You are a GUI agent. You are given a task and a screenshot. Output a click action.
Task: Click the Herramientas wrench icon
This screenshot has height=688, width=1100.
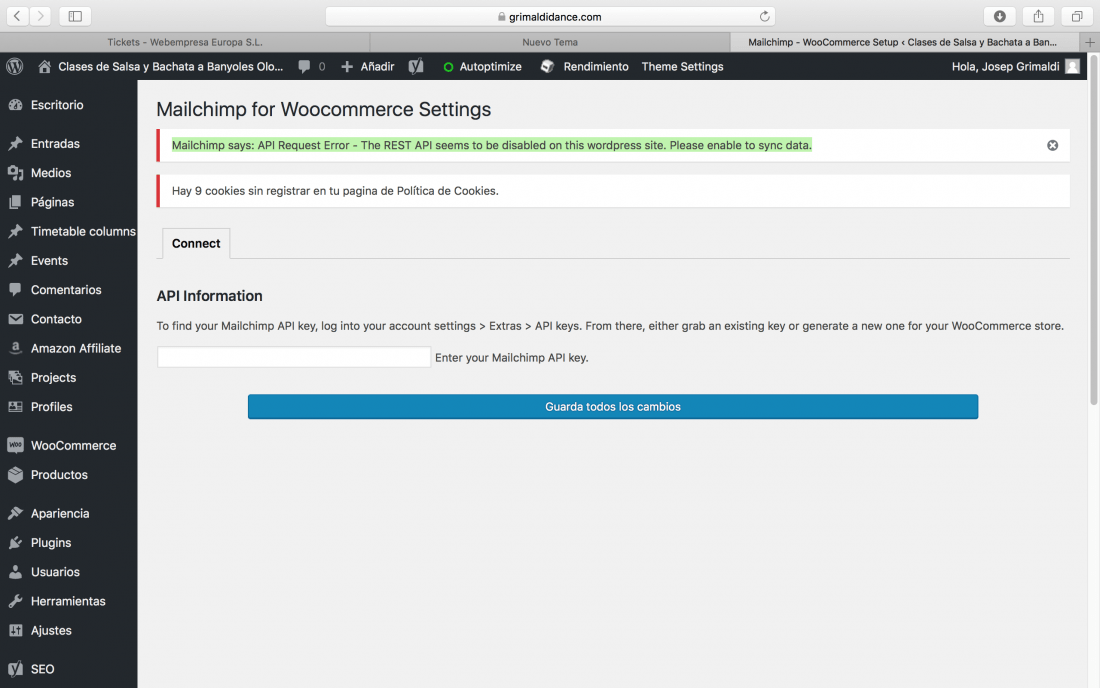click(x=15, y=601)
